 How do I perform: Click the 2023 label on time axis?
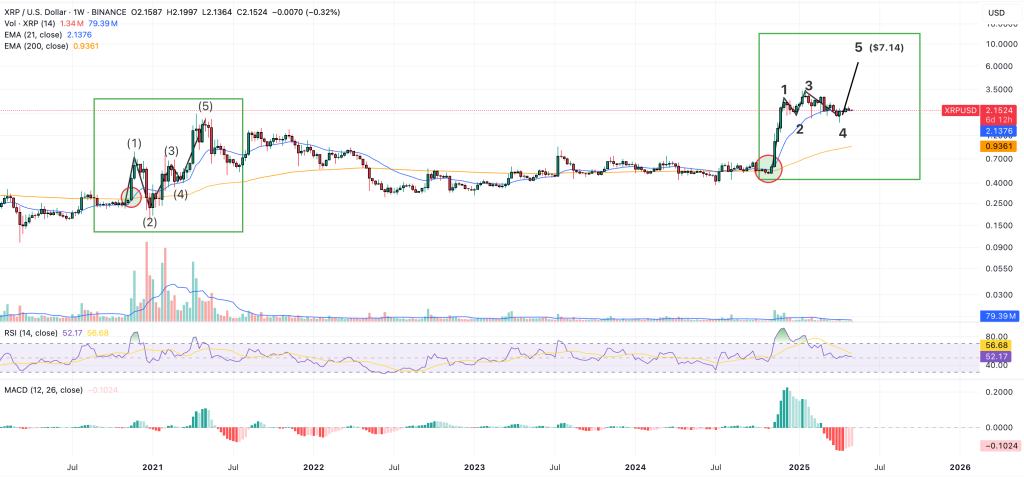point(474,468)
